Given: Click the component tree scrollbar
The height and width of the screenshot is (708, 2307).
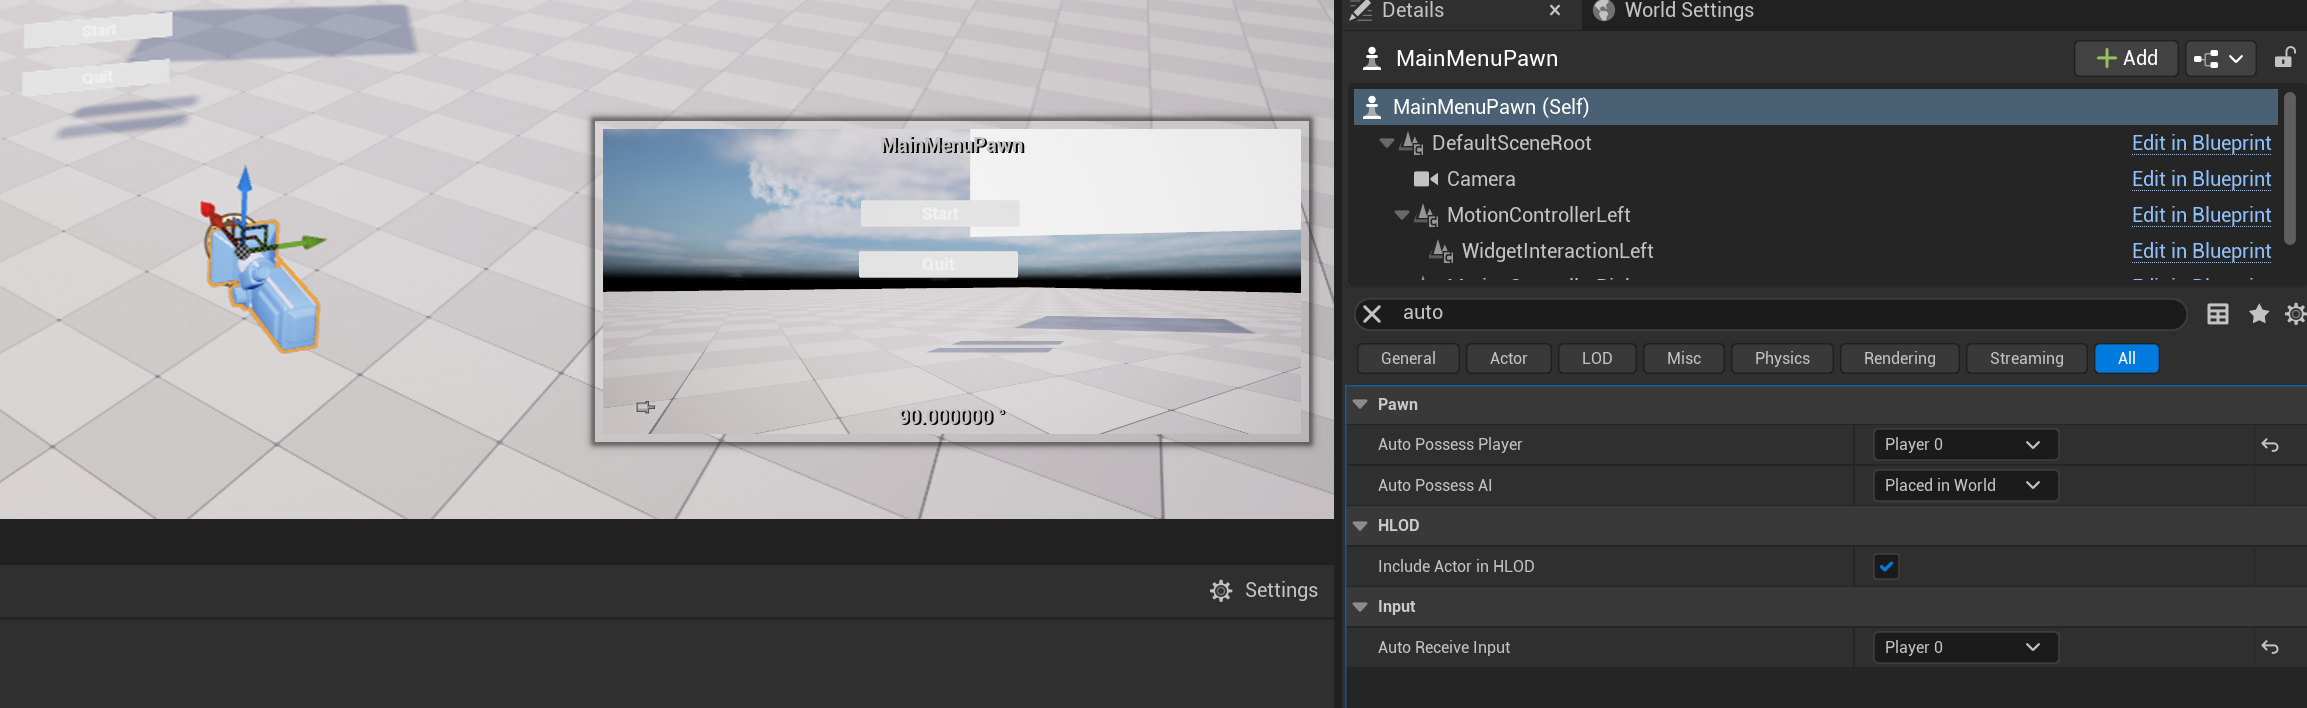Looking at the screenshot, I should point(2289,168).
